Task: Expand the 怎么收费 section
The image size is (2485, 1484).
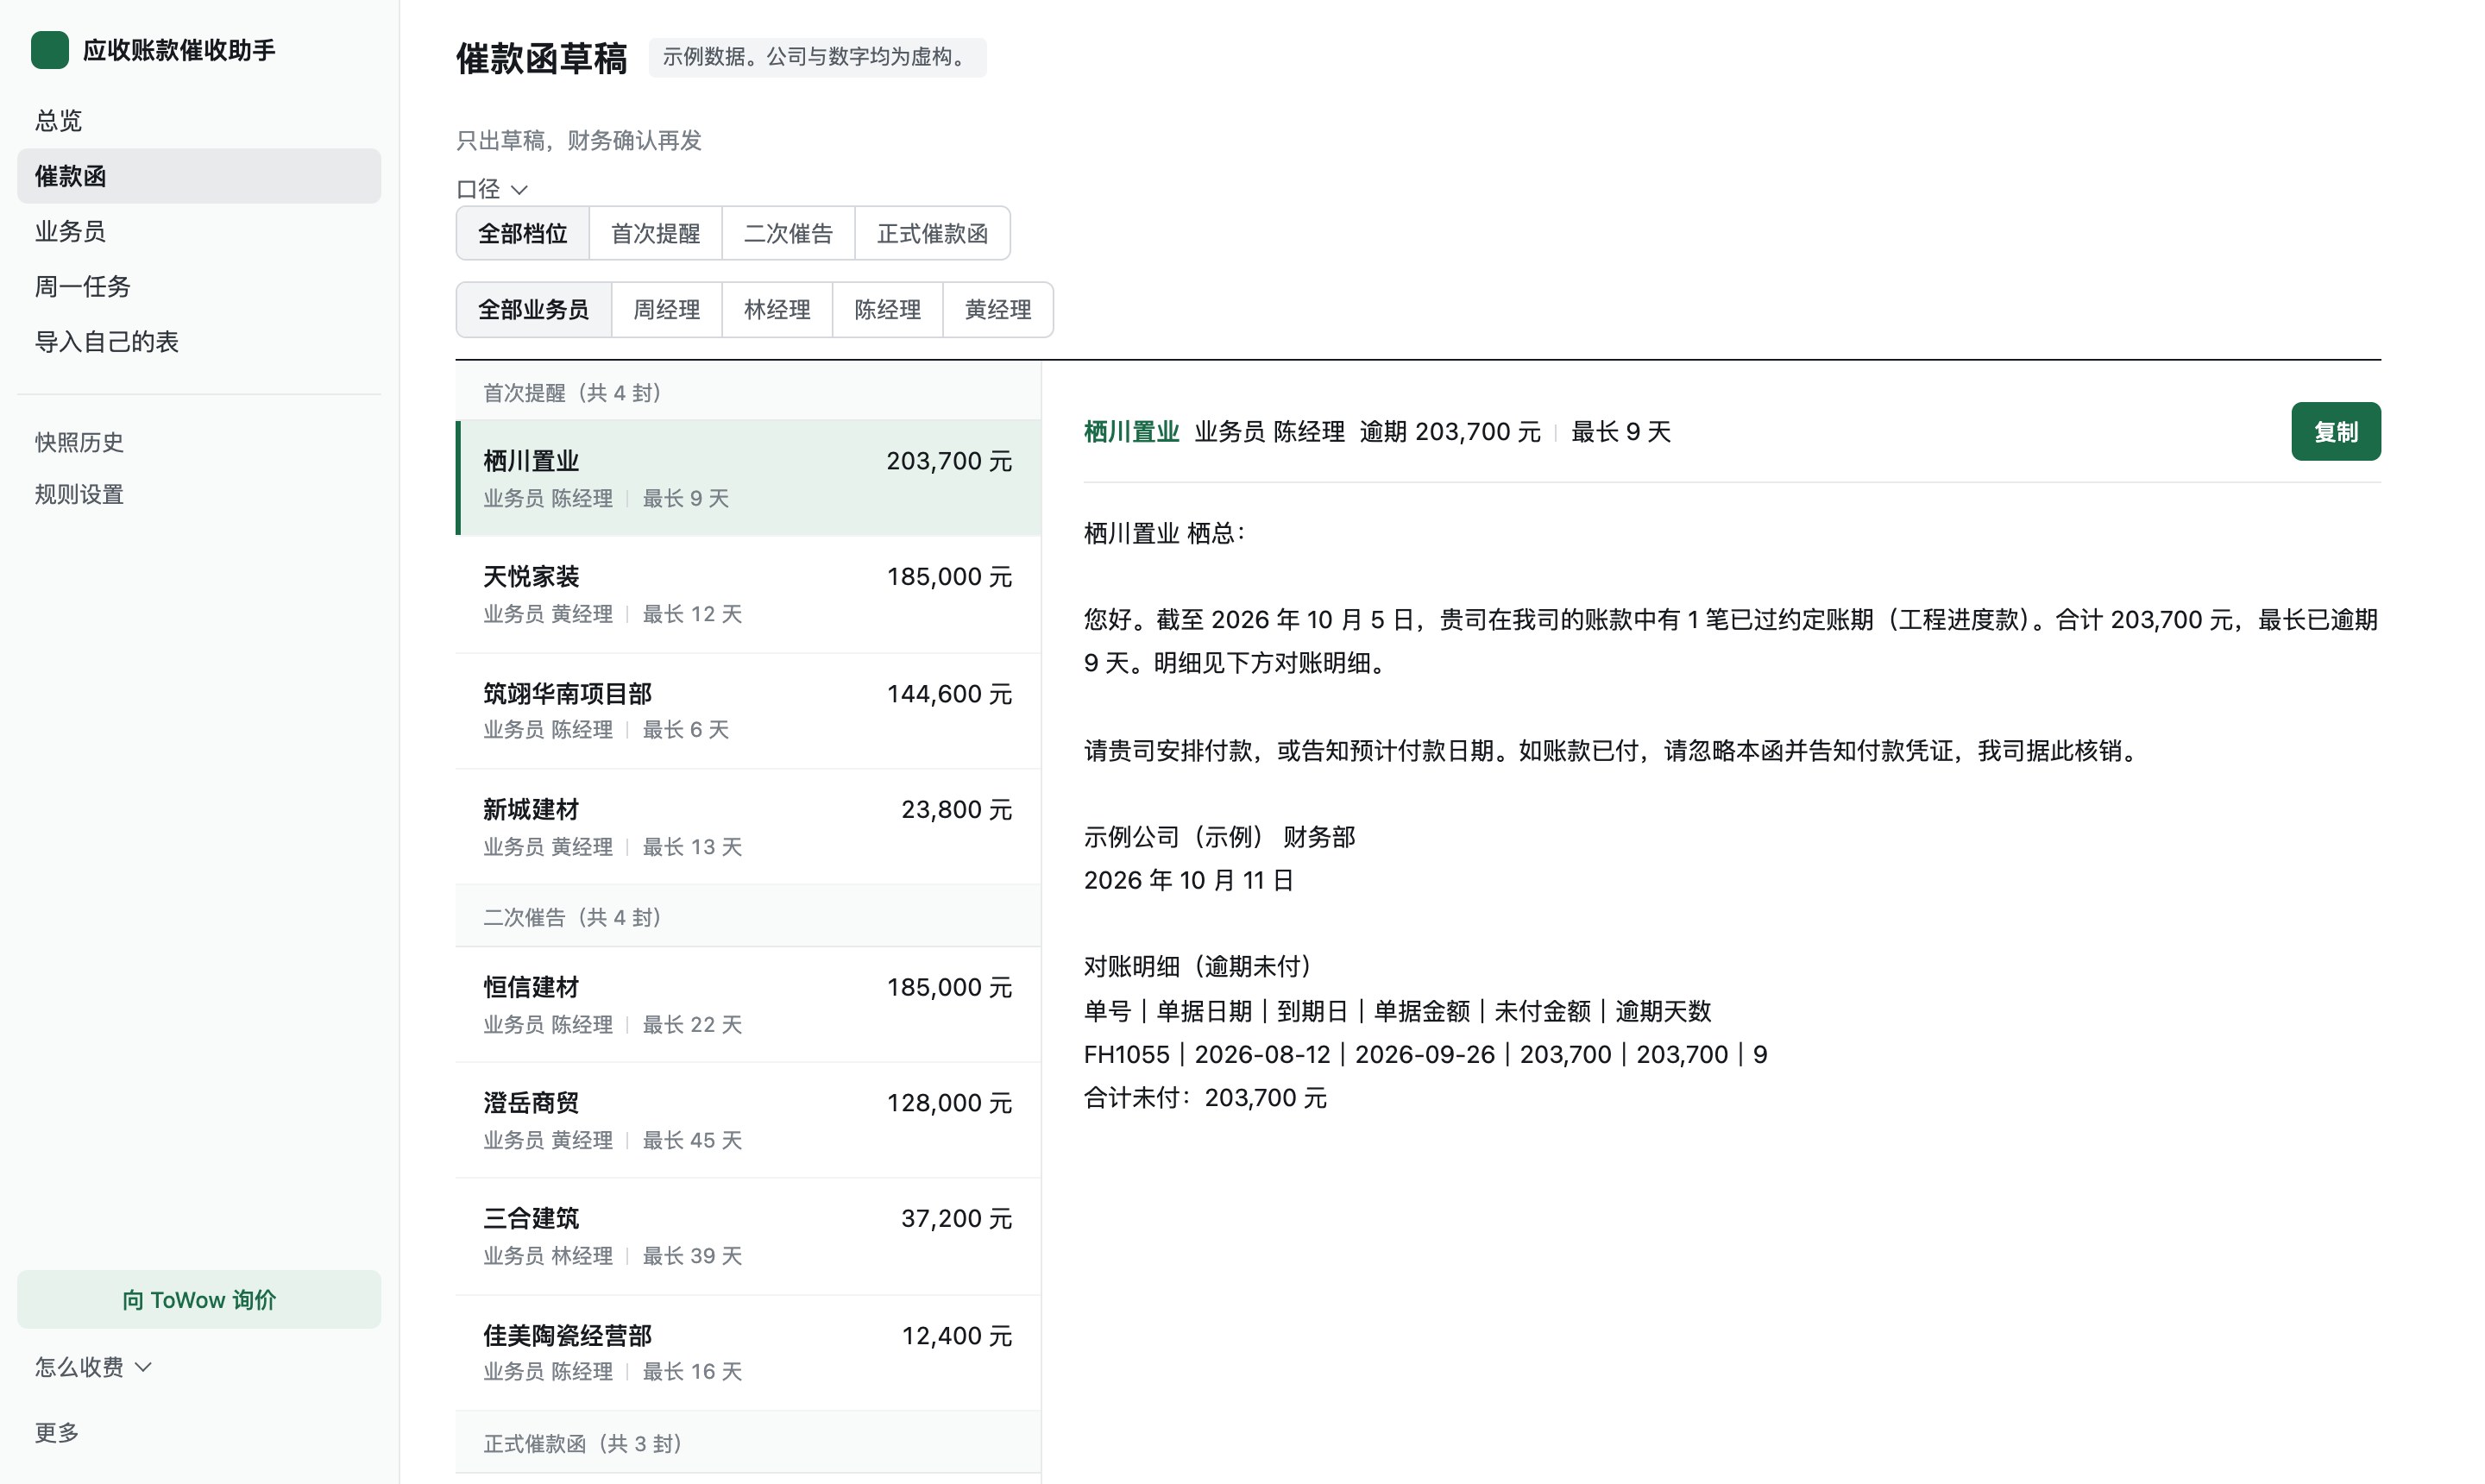Action: tap(93, 1366)
